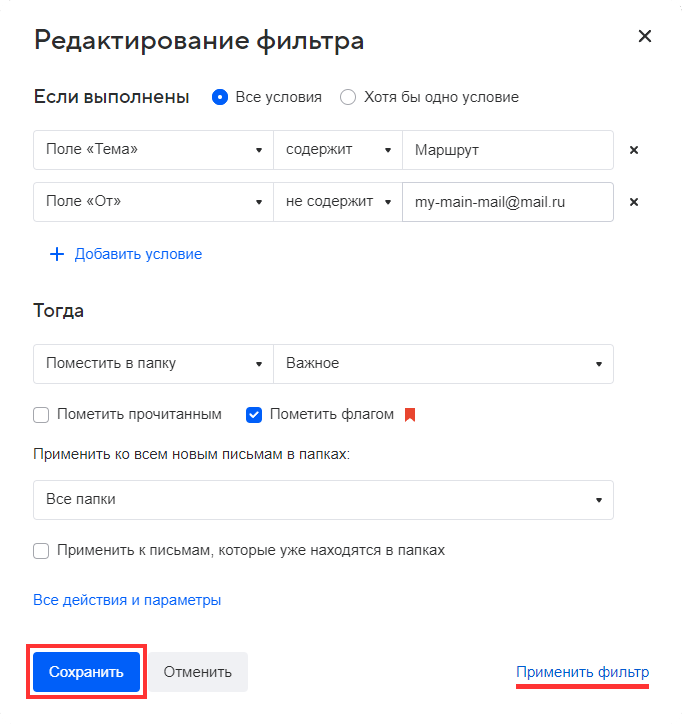Expand the «Все папки» dropdown

323,500
